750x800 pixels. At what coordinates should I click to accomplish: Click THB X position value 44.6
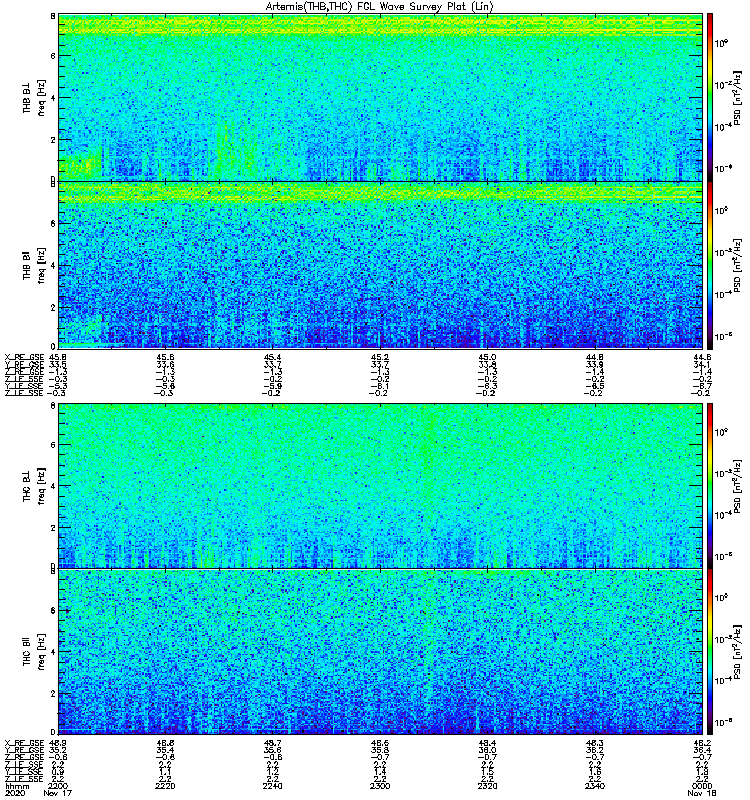click(x=702, y=358)
